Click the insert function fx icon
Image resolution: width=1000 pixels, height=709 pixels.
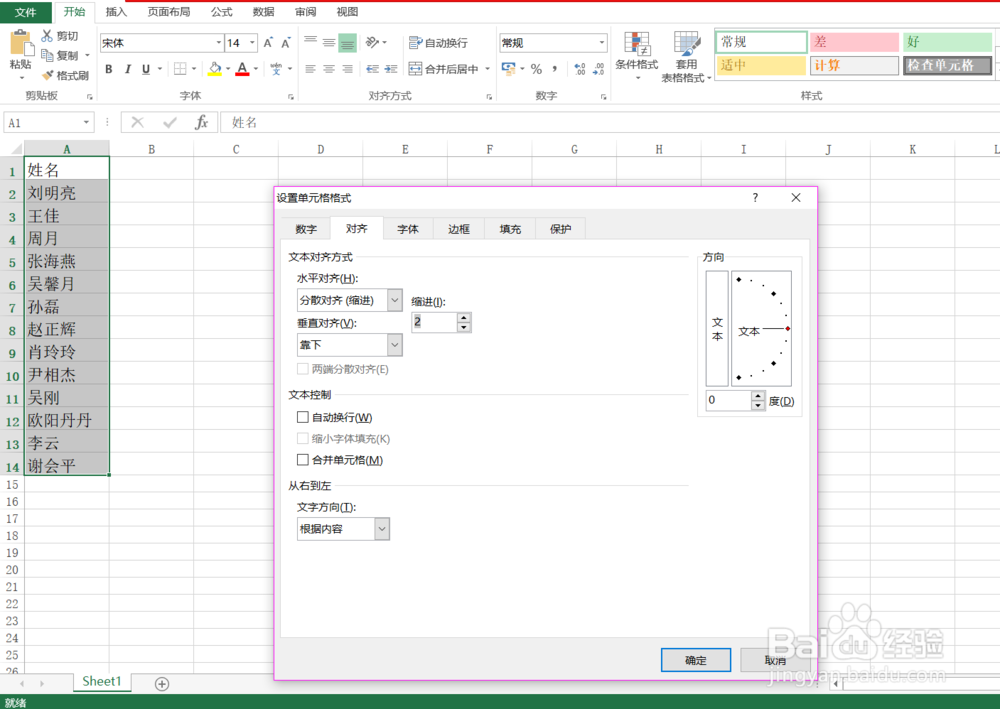[202, 122]
